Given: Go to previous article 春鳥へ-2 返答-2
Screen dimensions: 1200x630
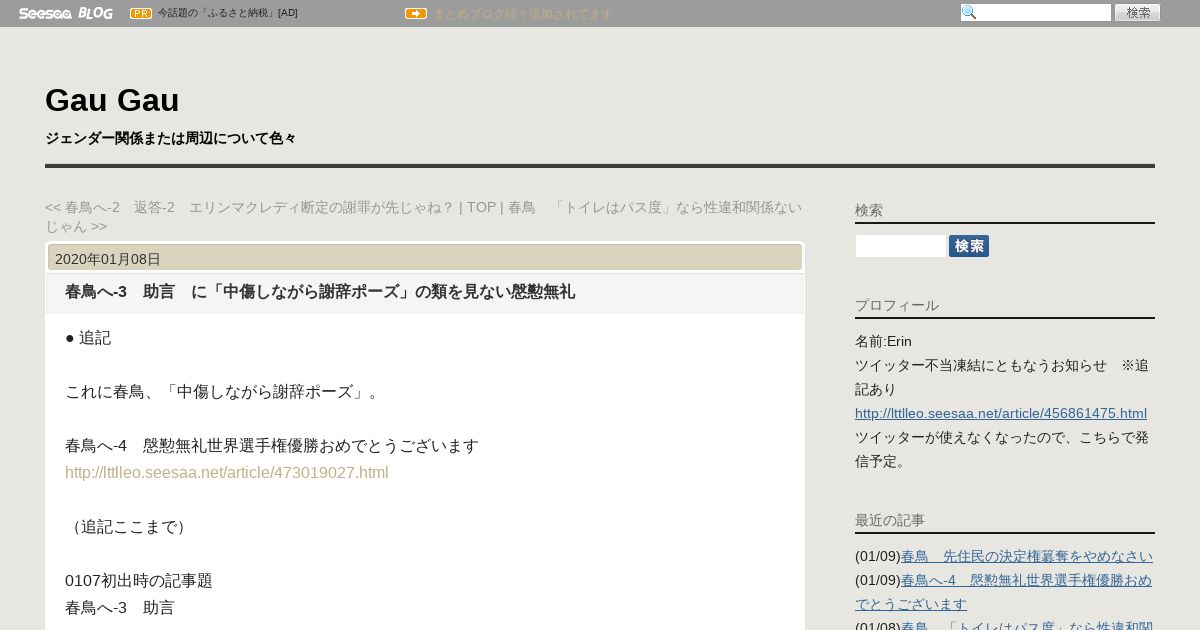Looking at the screenshot, I should (249, 207).
